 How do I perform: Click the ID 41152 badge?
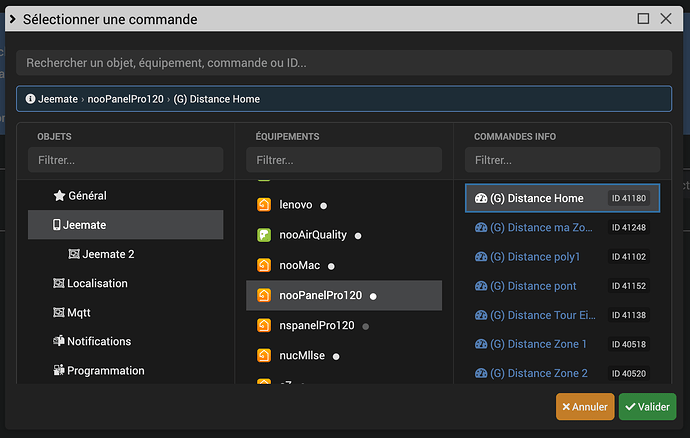pos(629,286)
